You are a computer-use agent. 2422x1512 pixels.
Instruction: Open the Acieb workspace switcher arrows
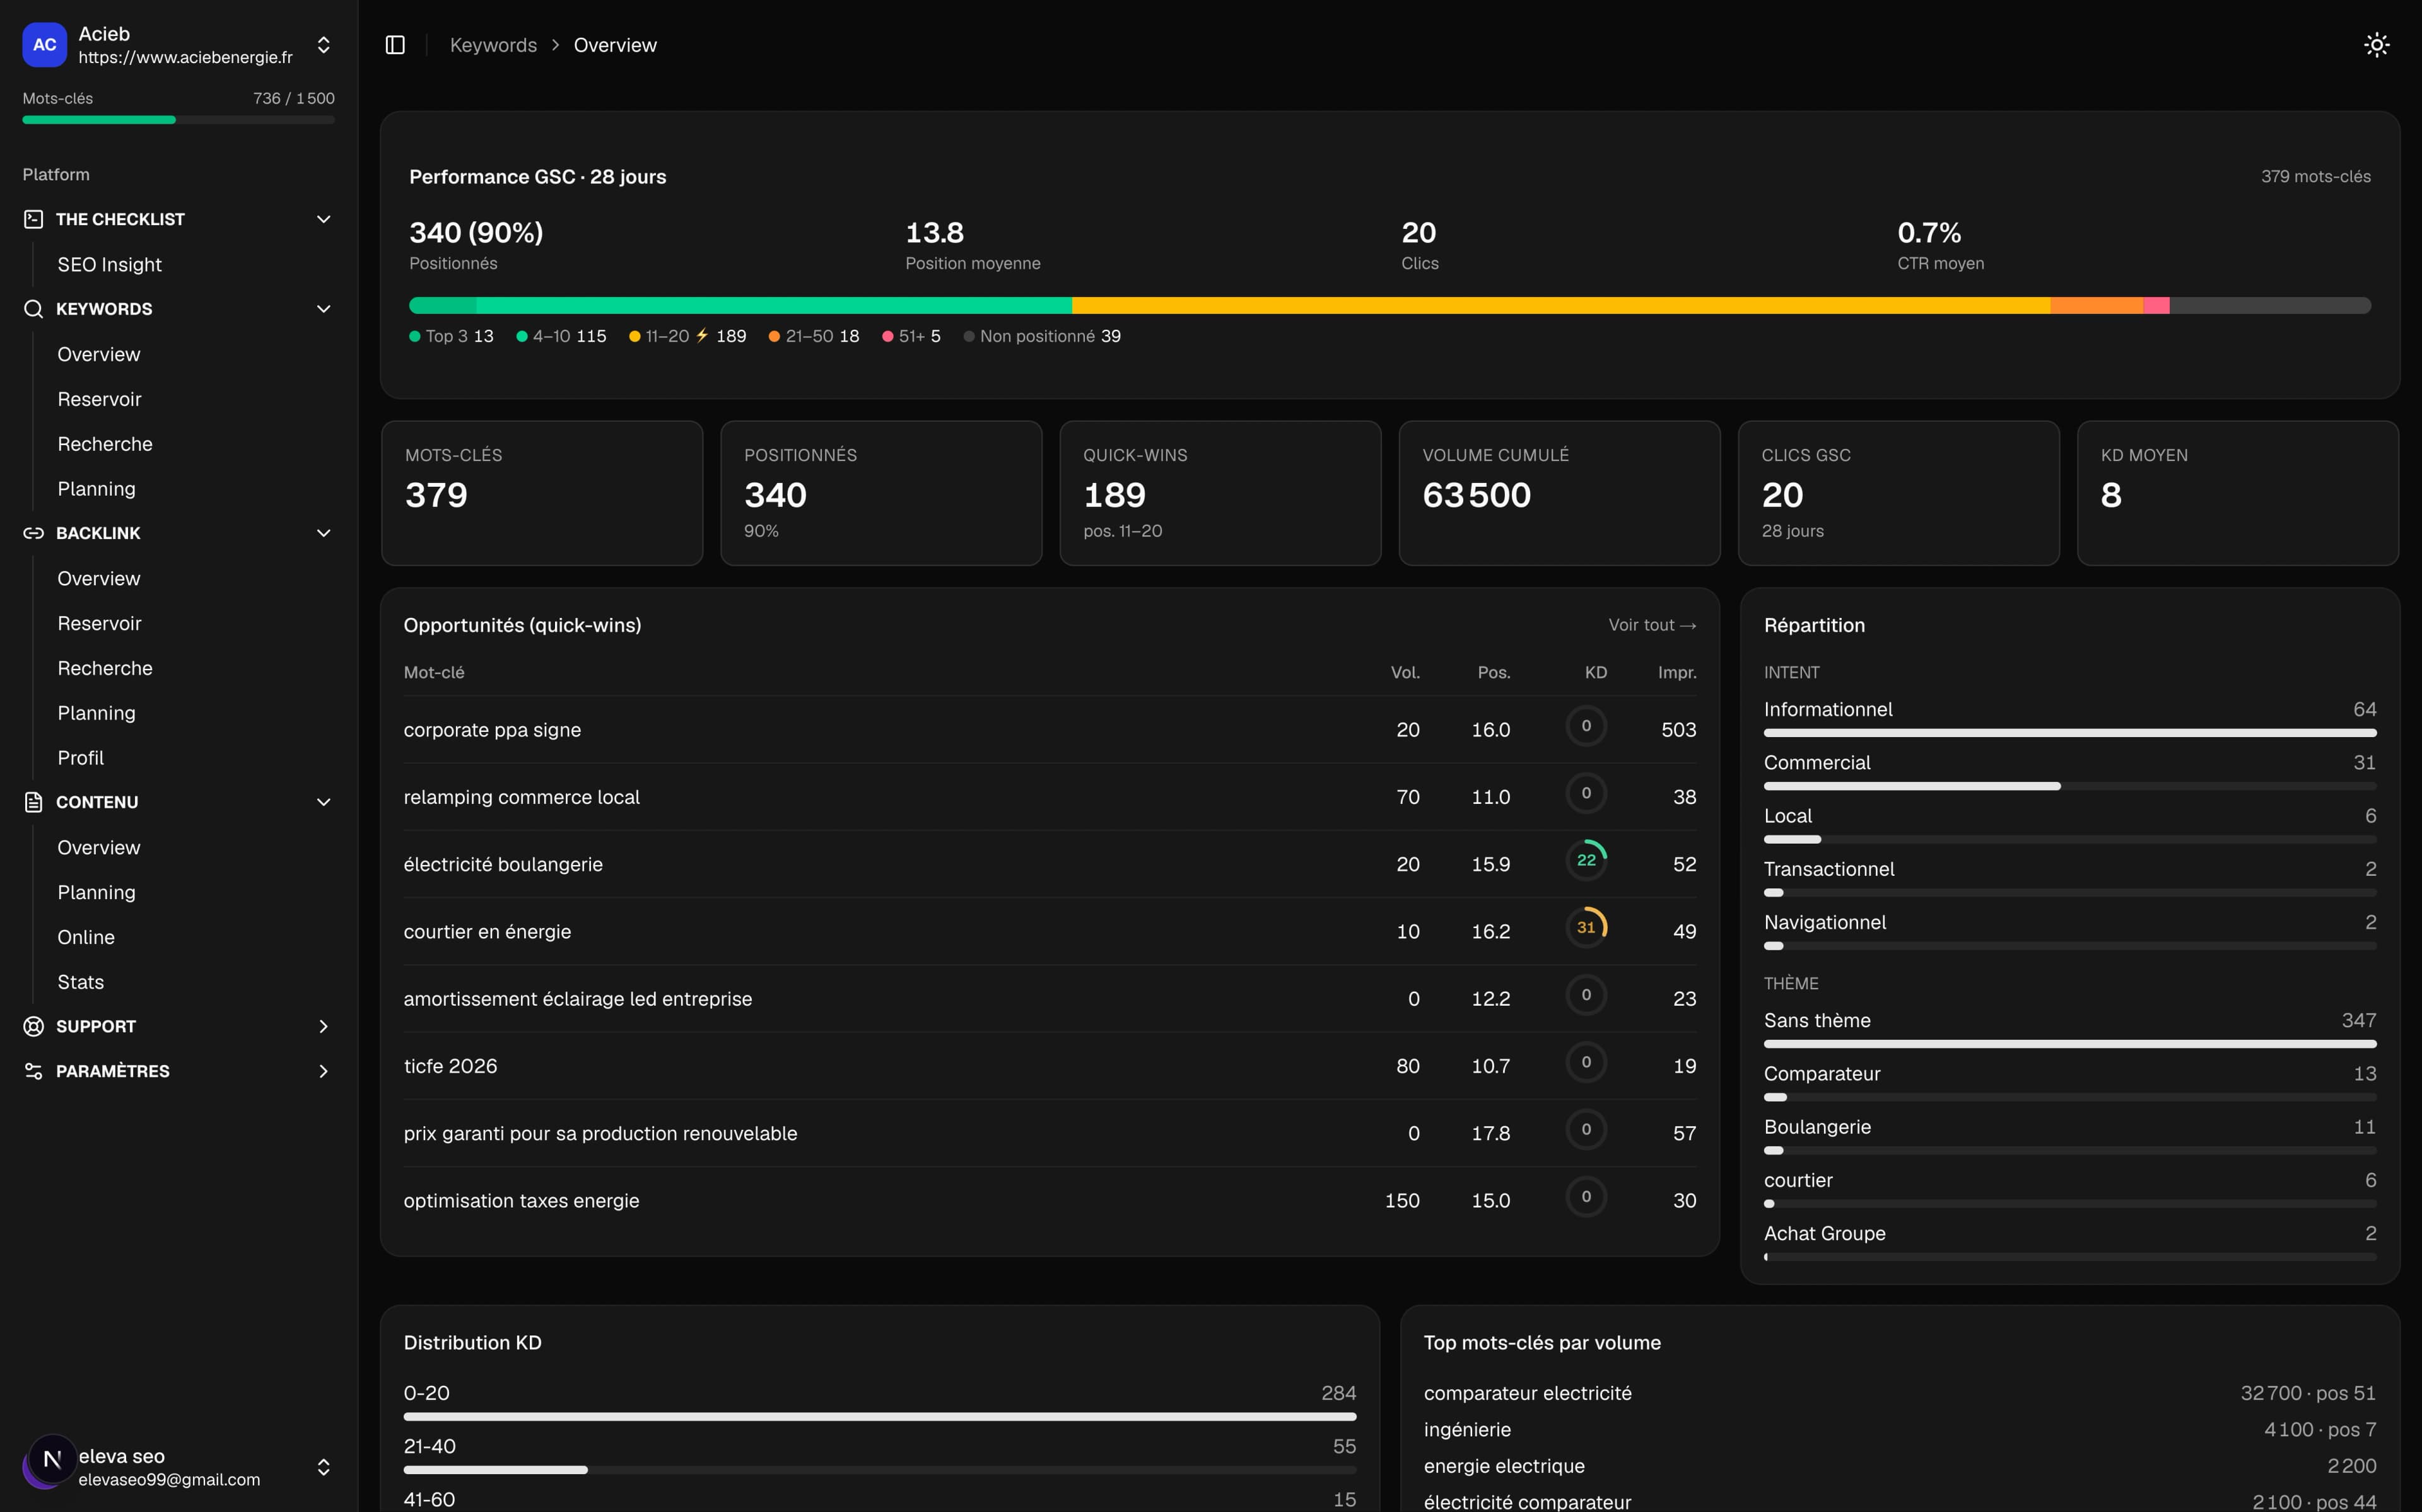click(323, 45)
